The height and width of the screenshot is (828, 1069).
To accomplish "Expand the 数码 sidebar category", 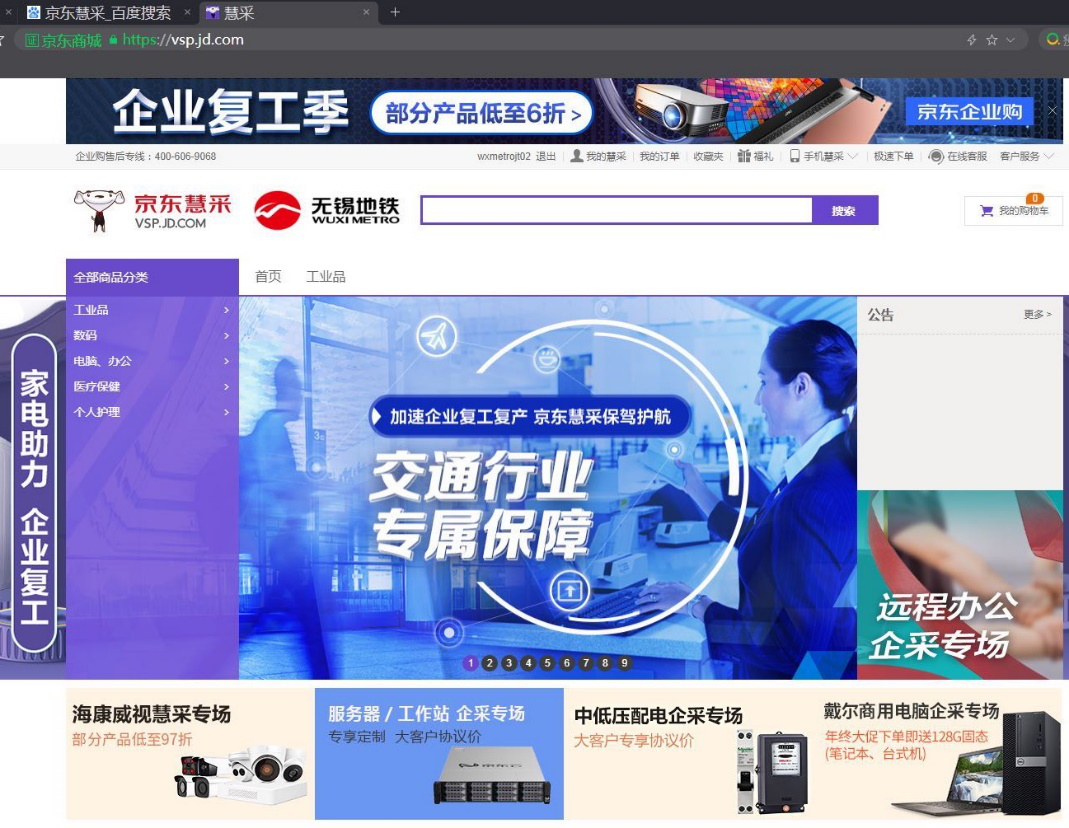I will coord(152,335).
